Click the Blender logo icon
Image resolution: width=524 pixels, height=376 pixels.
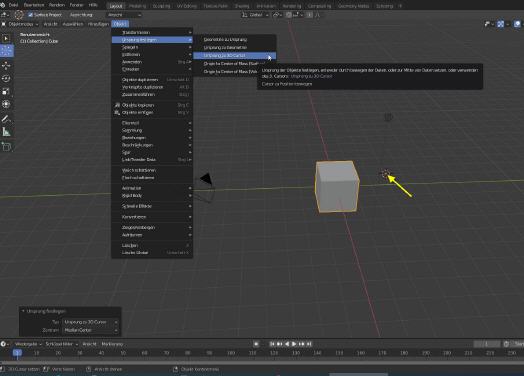coord(3,5)
